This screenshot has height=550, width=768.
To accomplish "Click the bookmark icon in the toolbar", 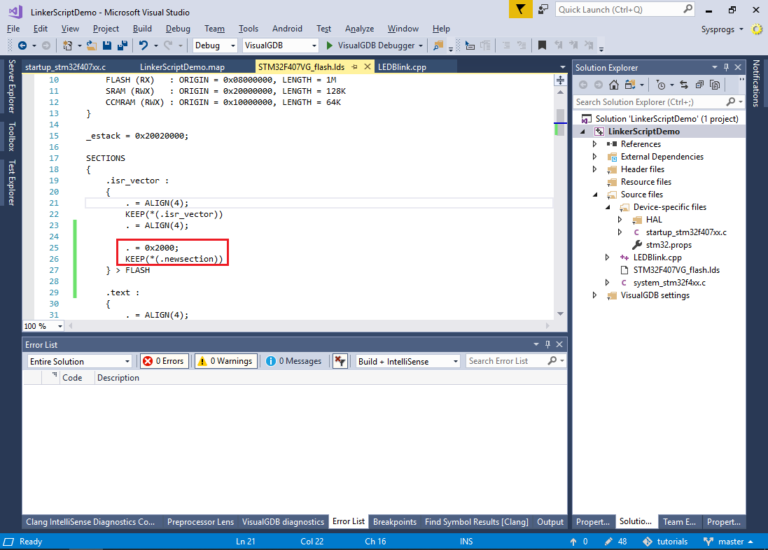I will click(x=542, y=46).
